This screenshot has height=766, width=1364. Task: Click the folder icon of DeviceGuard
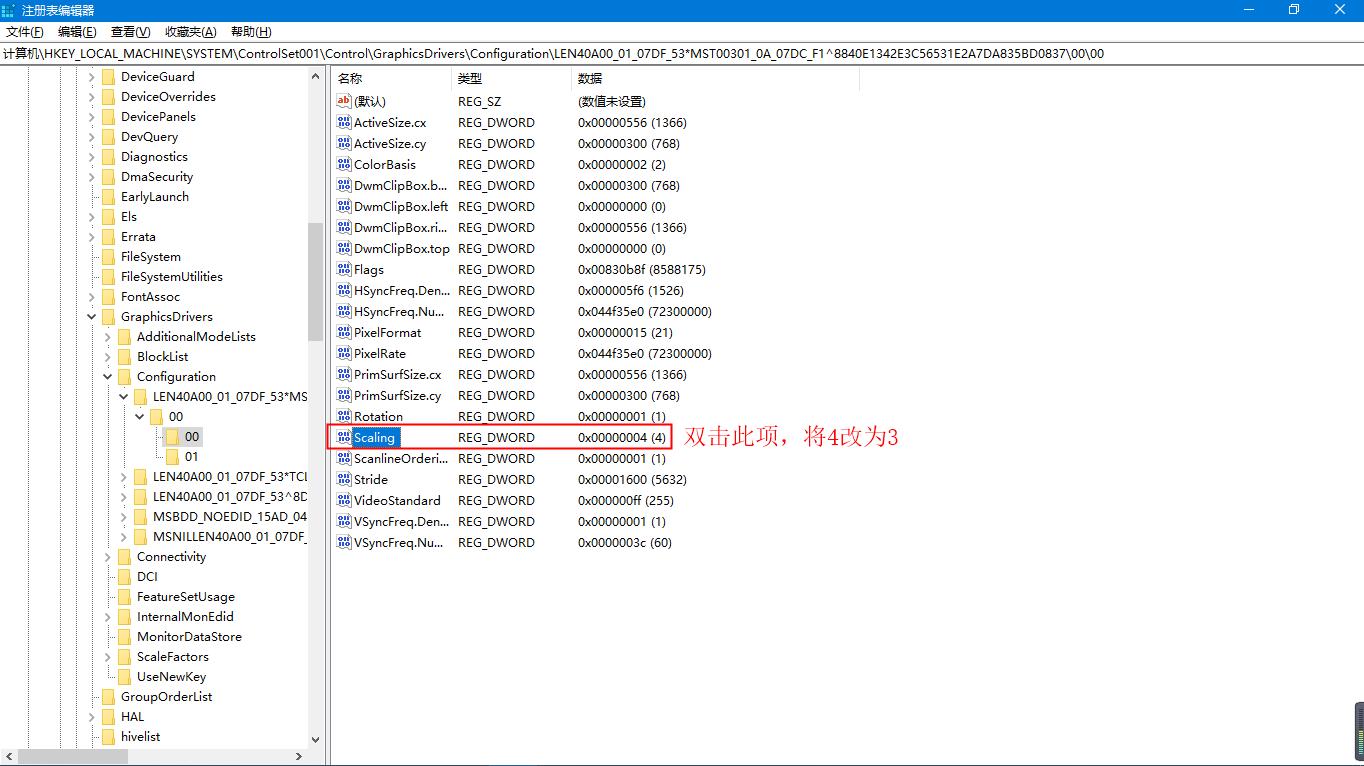pyautogui.click(x=108, y=77)
